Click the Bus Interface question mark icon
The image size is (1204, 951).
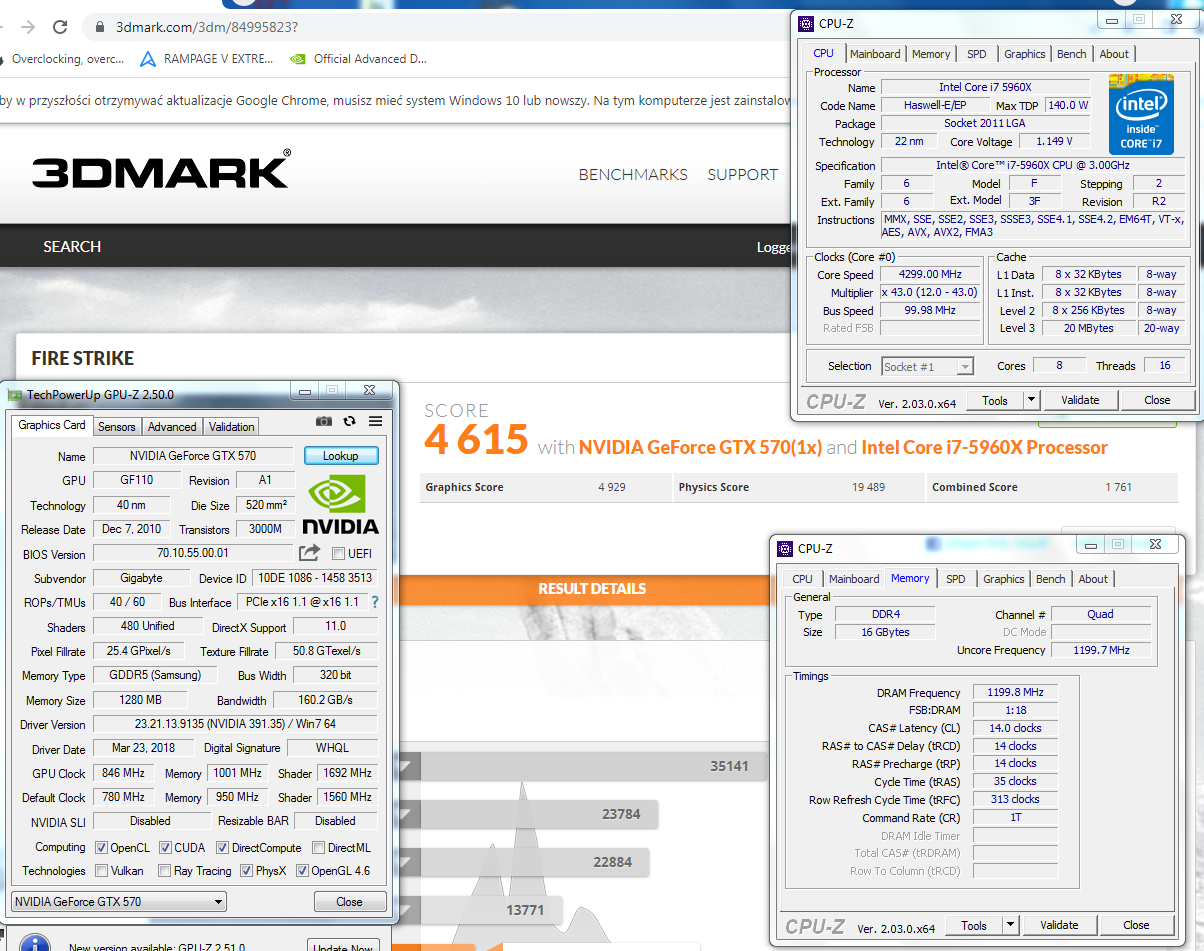tap(375, 602)
